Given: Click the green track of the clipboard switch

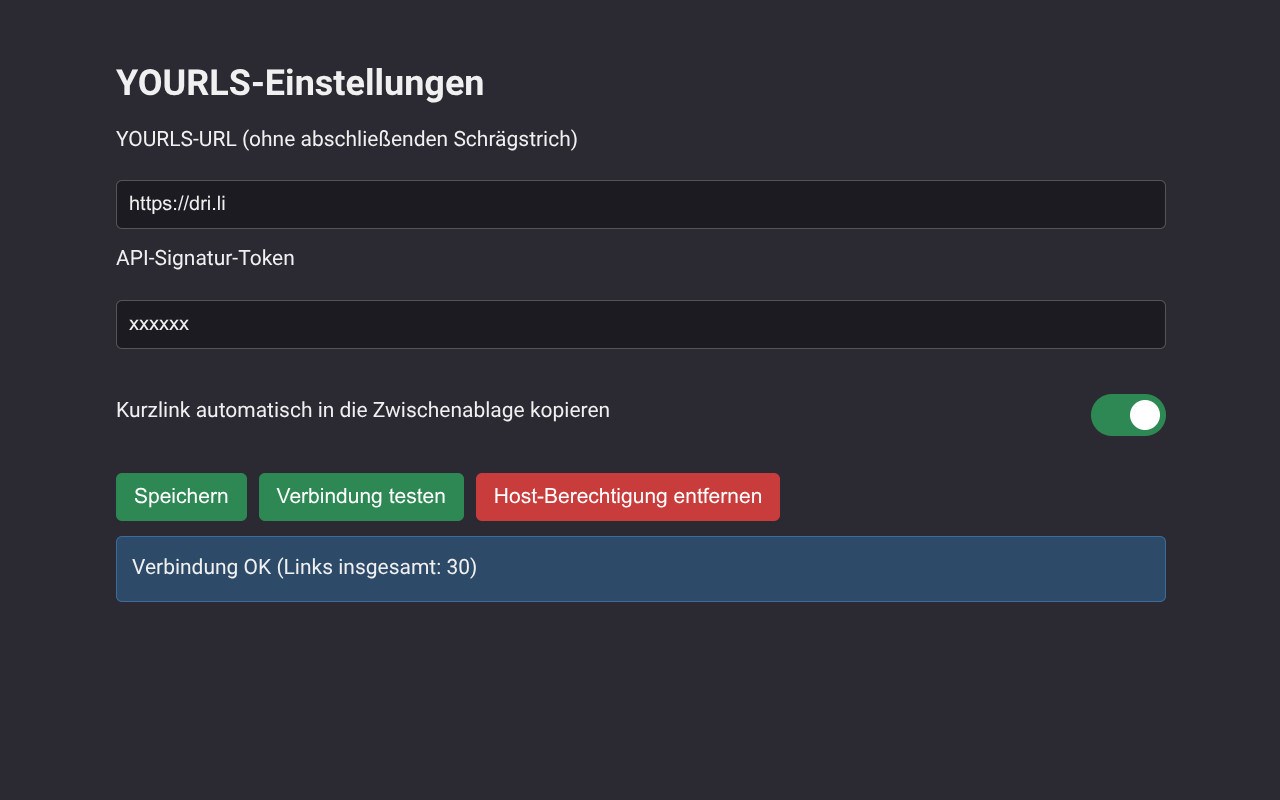Looking at the screenshot, I should point(1108,415).
